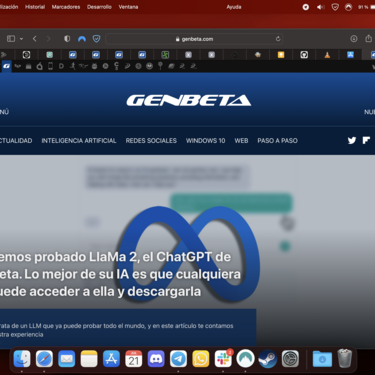The width and height of the screenshot is (375, 375).
Task: Open Calendar showing 21 in the Dock
Action: pyautogui.click(x=134, y=359)
